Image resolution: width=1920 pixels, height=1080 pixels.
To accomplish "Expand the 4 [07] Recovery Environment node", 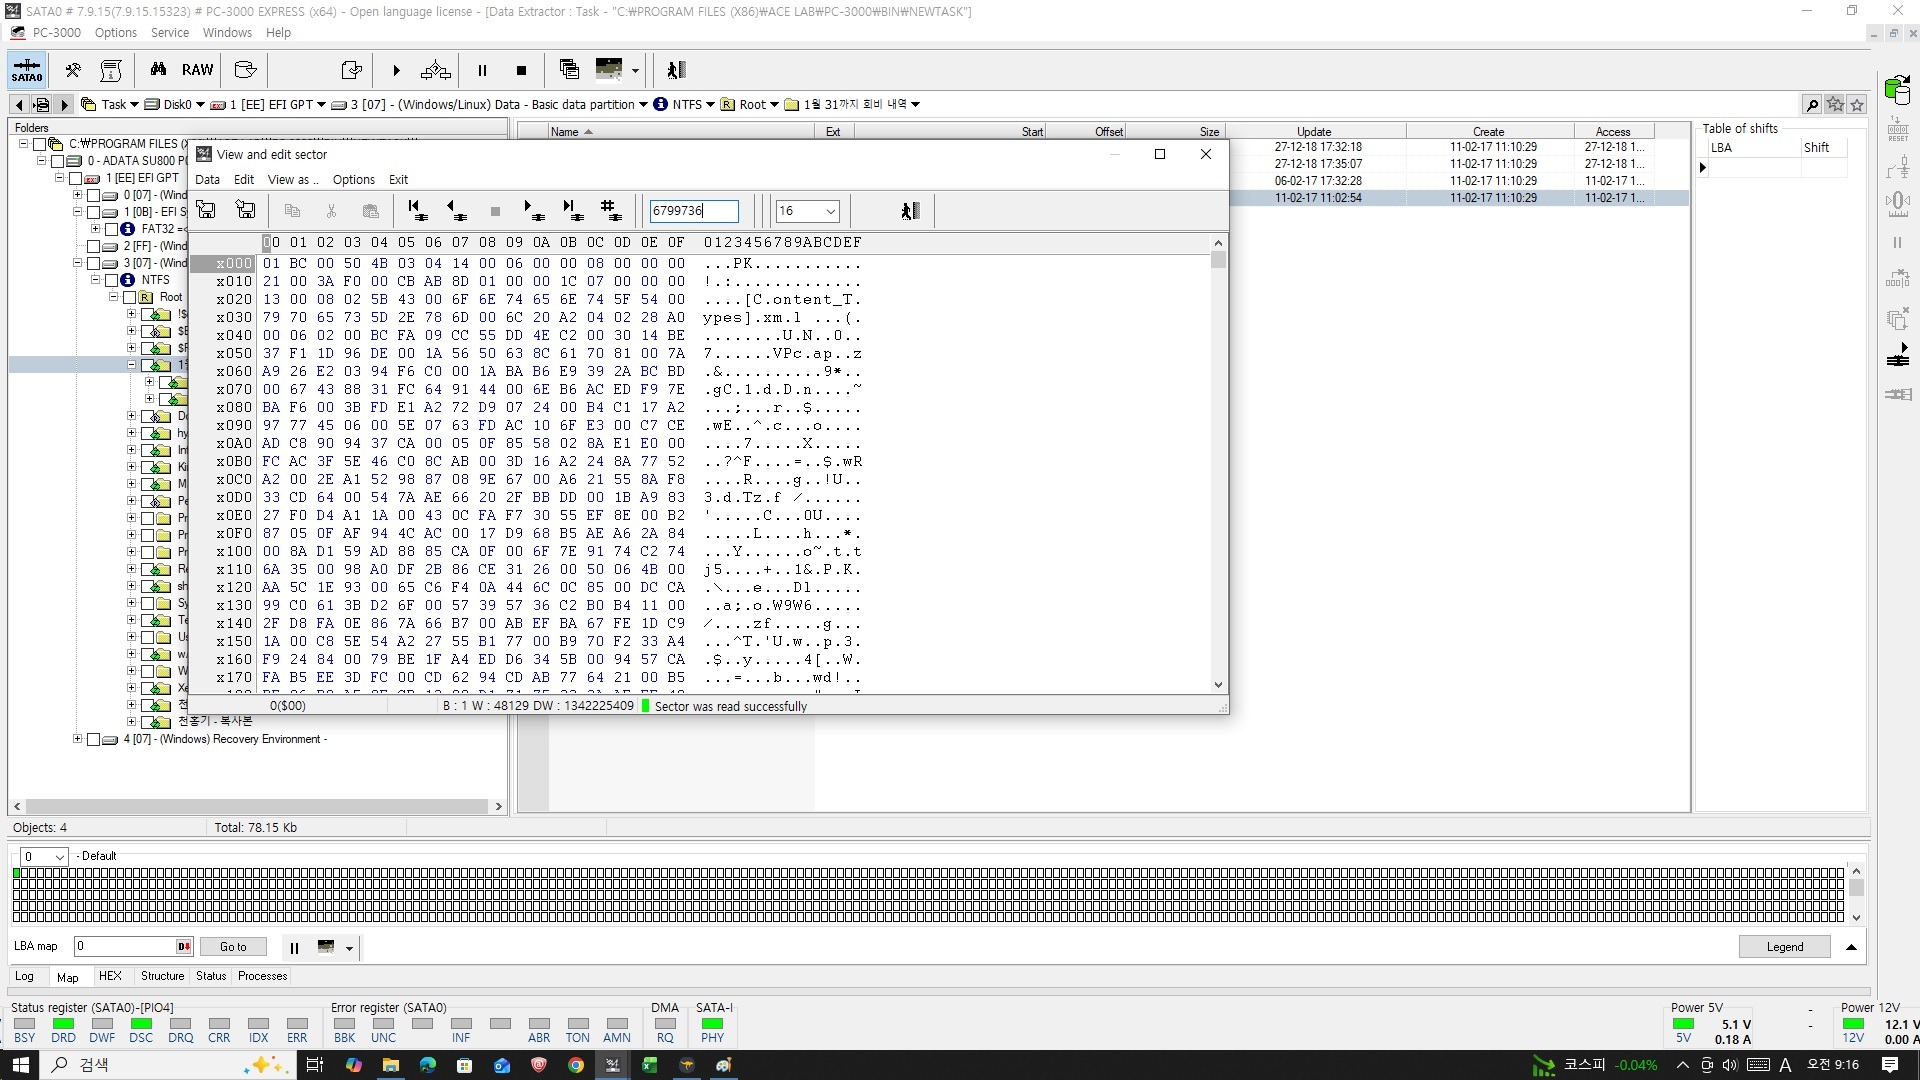I will click(x=78, y=740).
